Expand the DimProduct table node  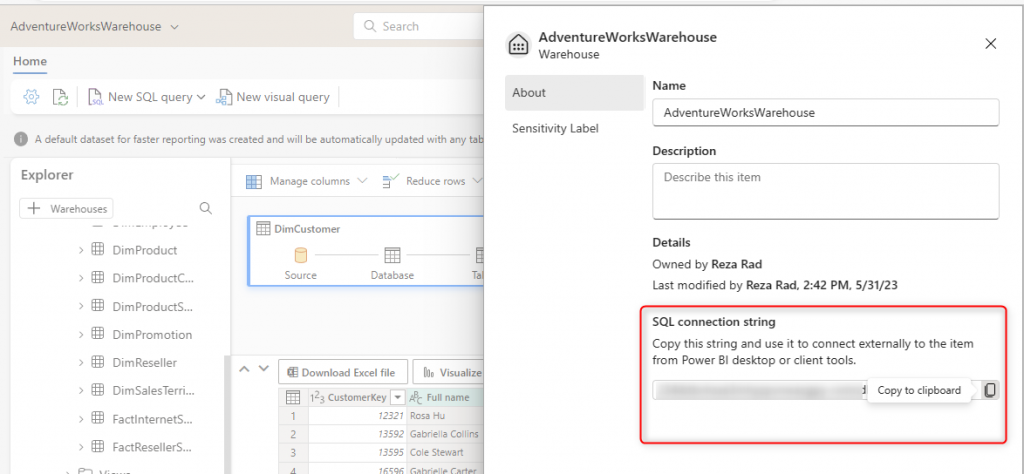81,250
